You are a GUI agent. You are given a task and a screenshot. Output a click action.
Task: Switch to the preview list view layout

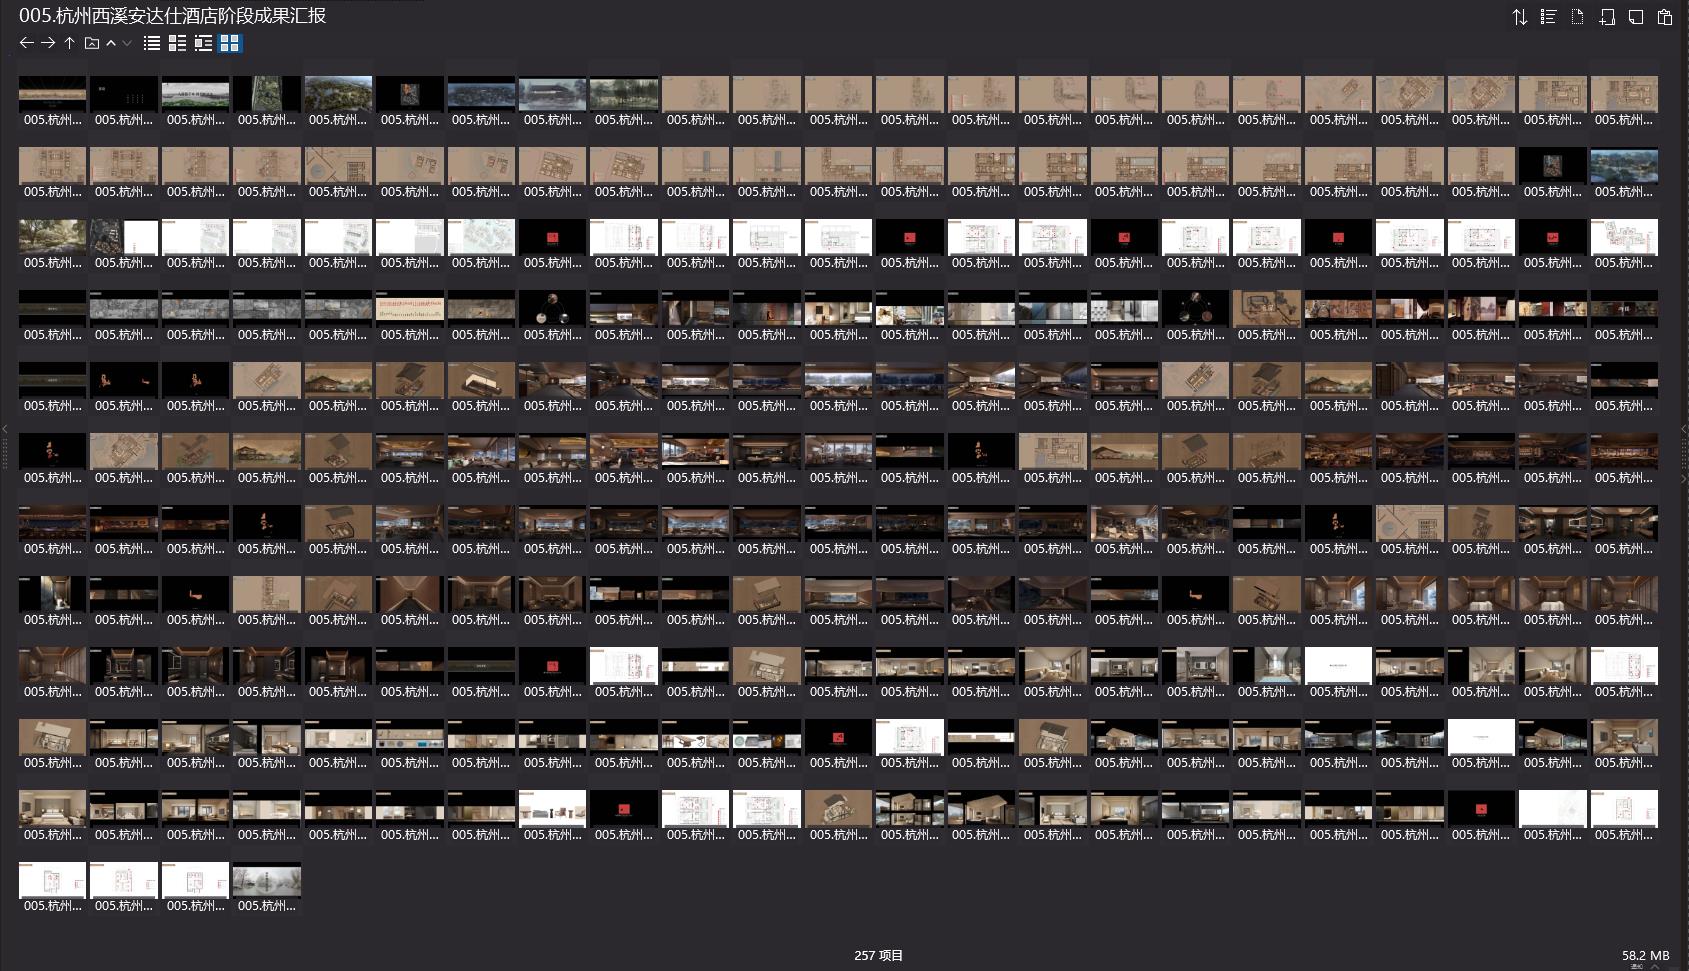pyautogui.click(x=203, y=43)
